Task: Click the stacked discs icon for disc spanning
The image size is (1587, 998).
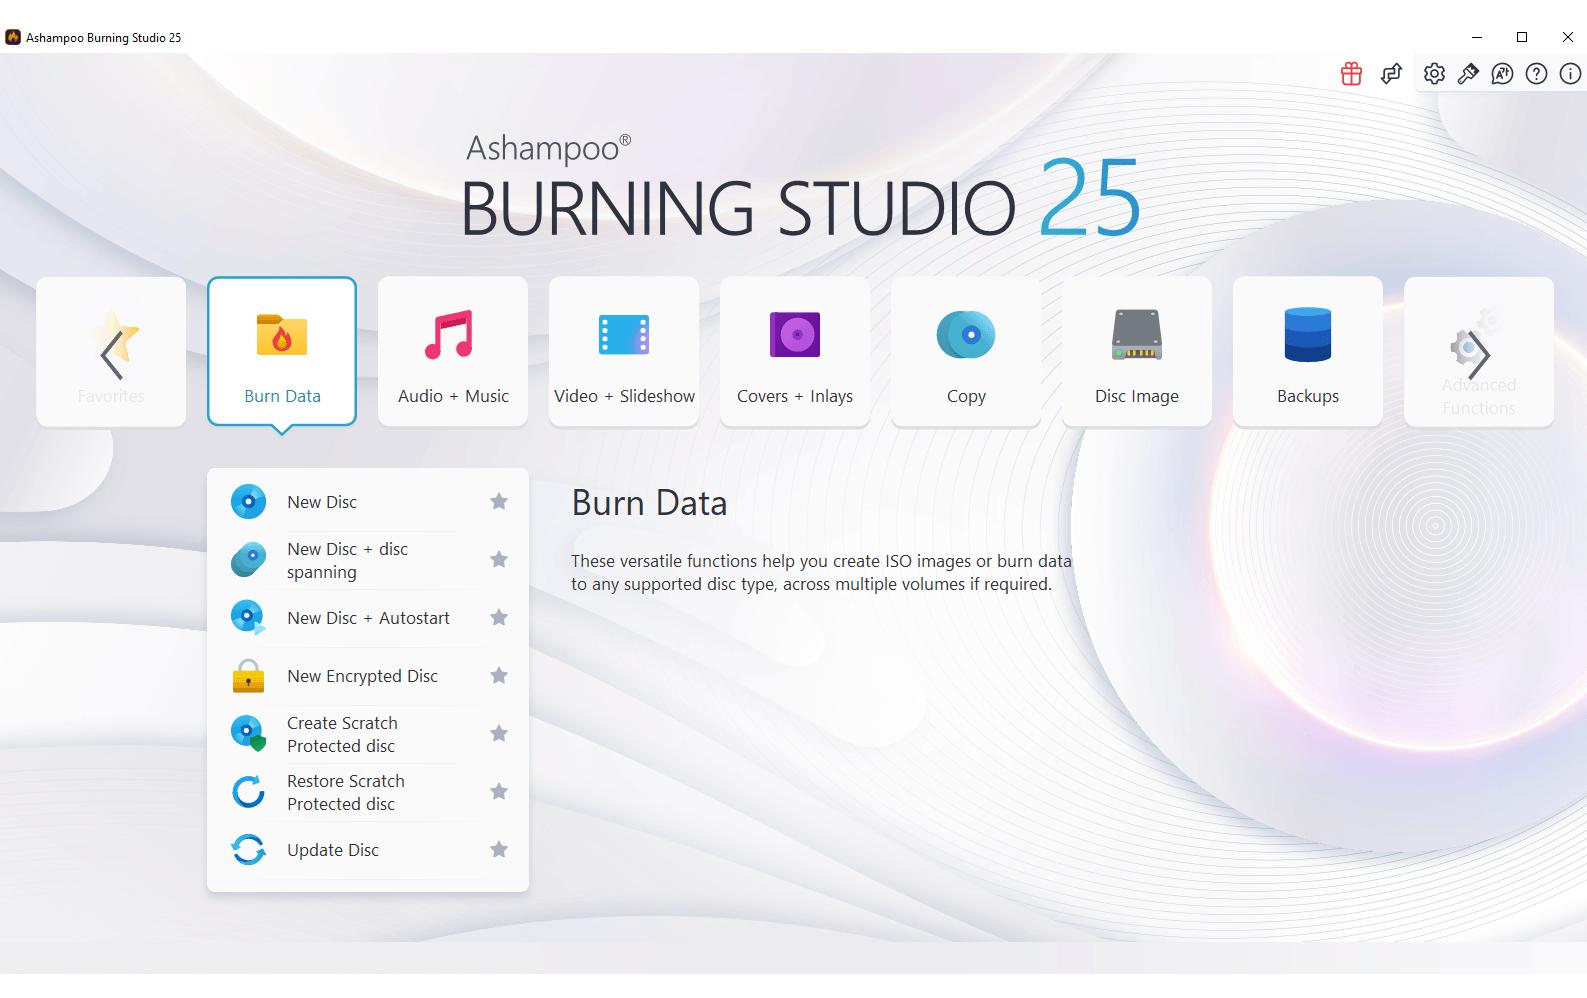Action: coord(248,560)
